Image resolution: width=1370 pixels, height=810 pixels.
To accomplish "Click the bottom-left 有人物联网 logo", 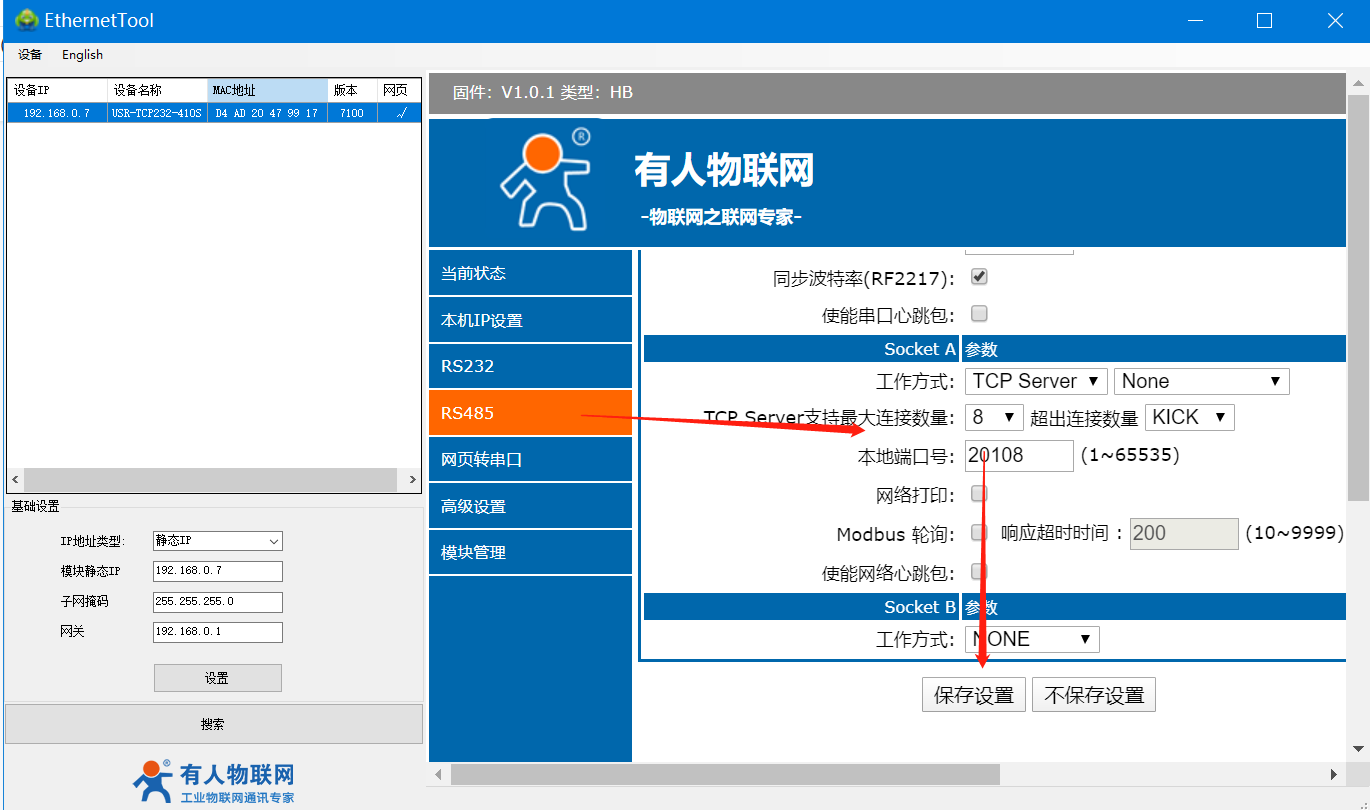I will [213, 782].
